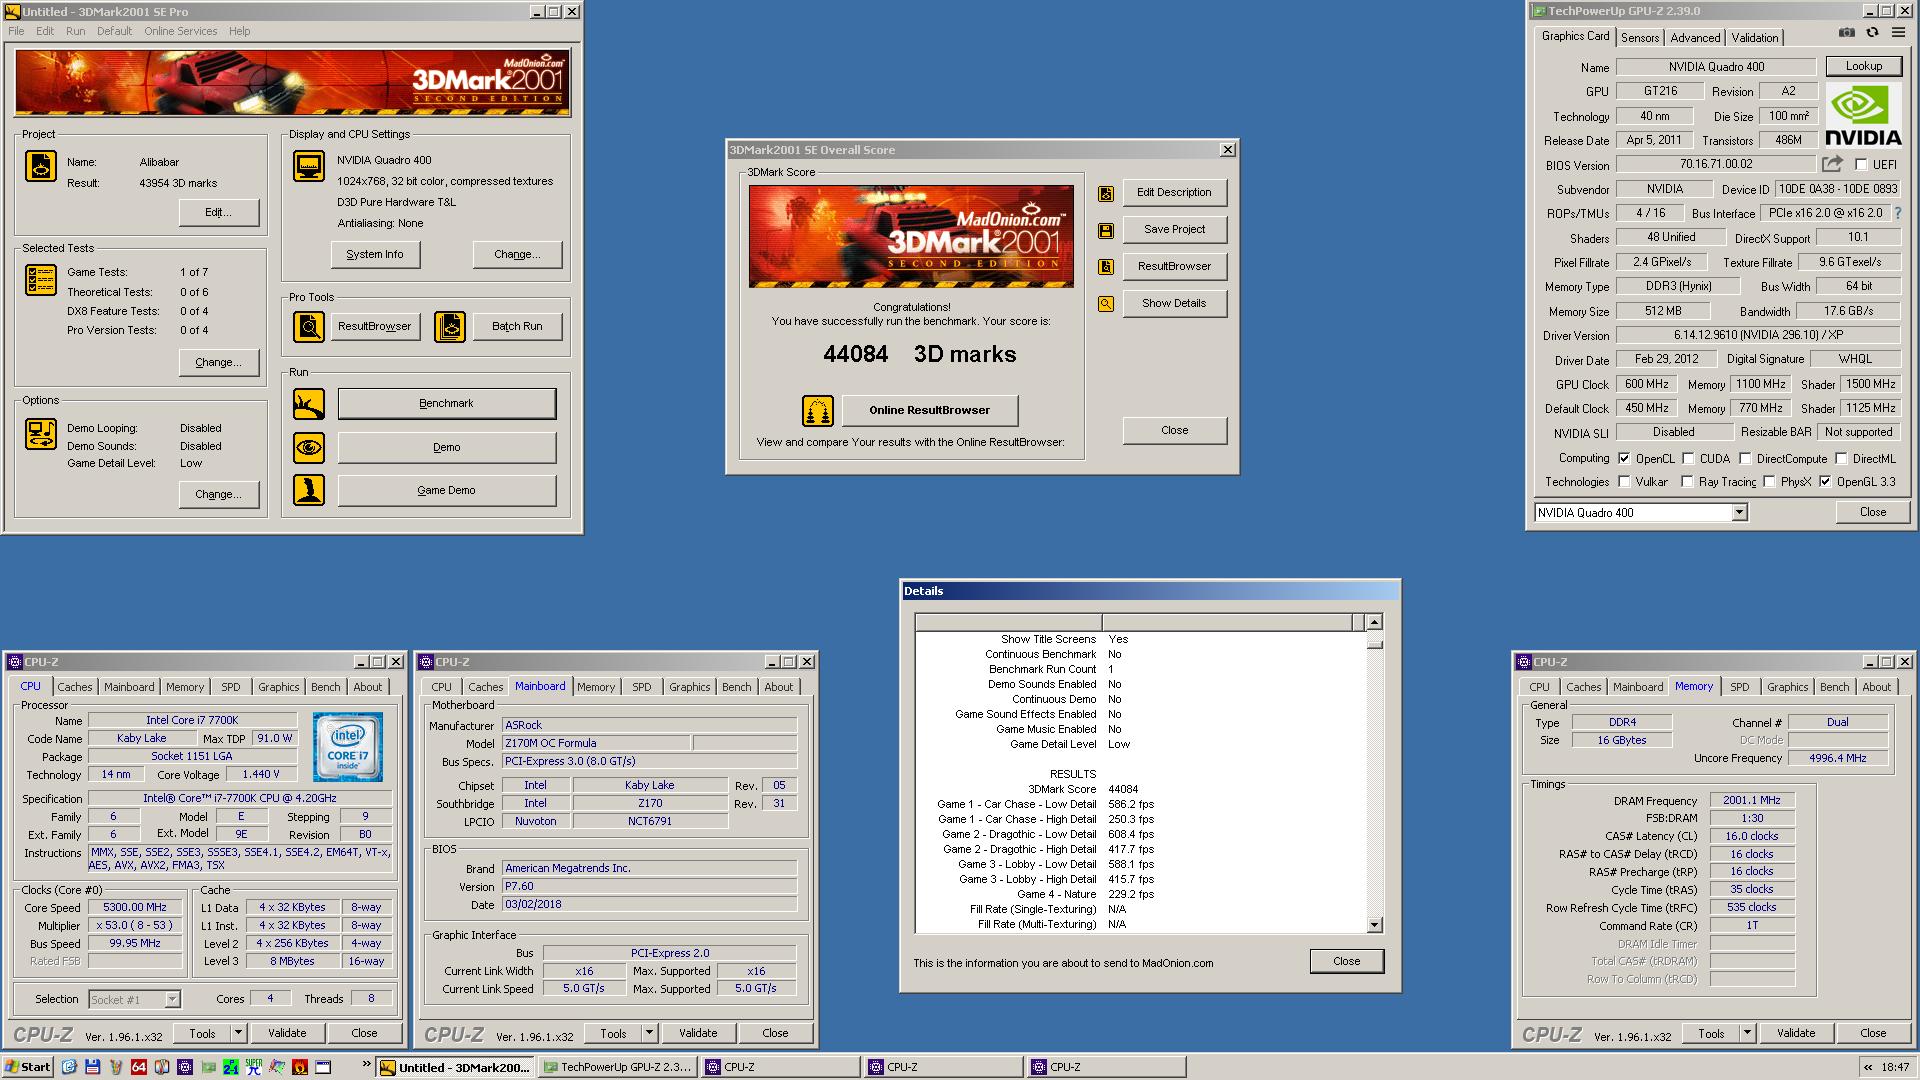Image resolution: width=1920 pixels, height=1080 pixels.
Task: Click the Display and CPU Settings monitor icon
Action: pos(309,166)
